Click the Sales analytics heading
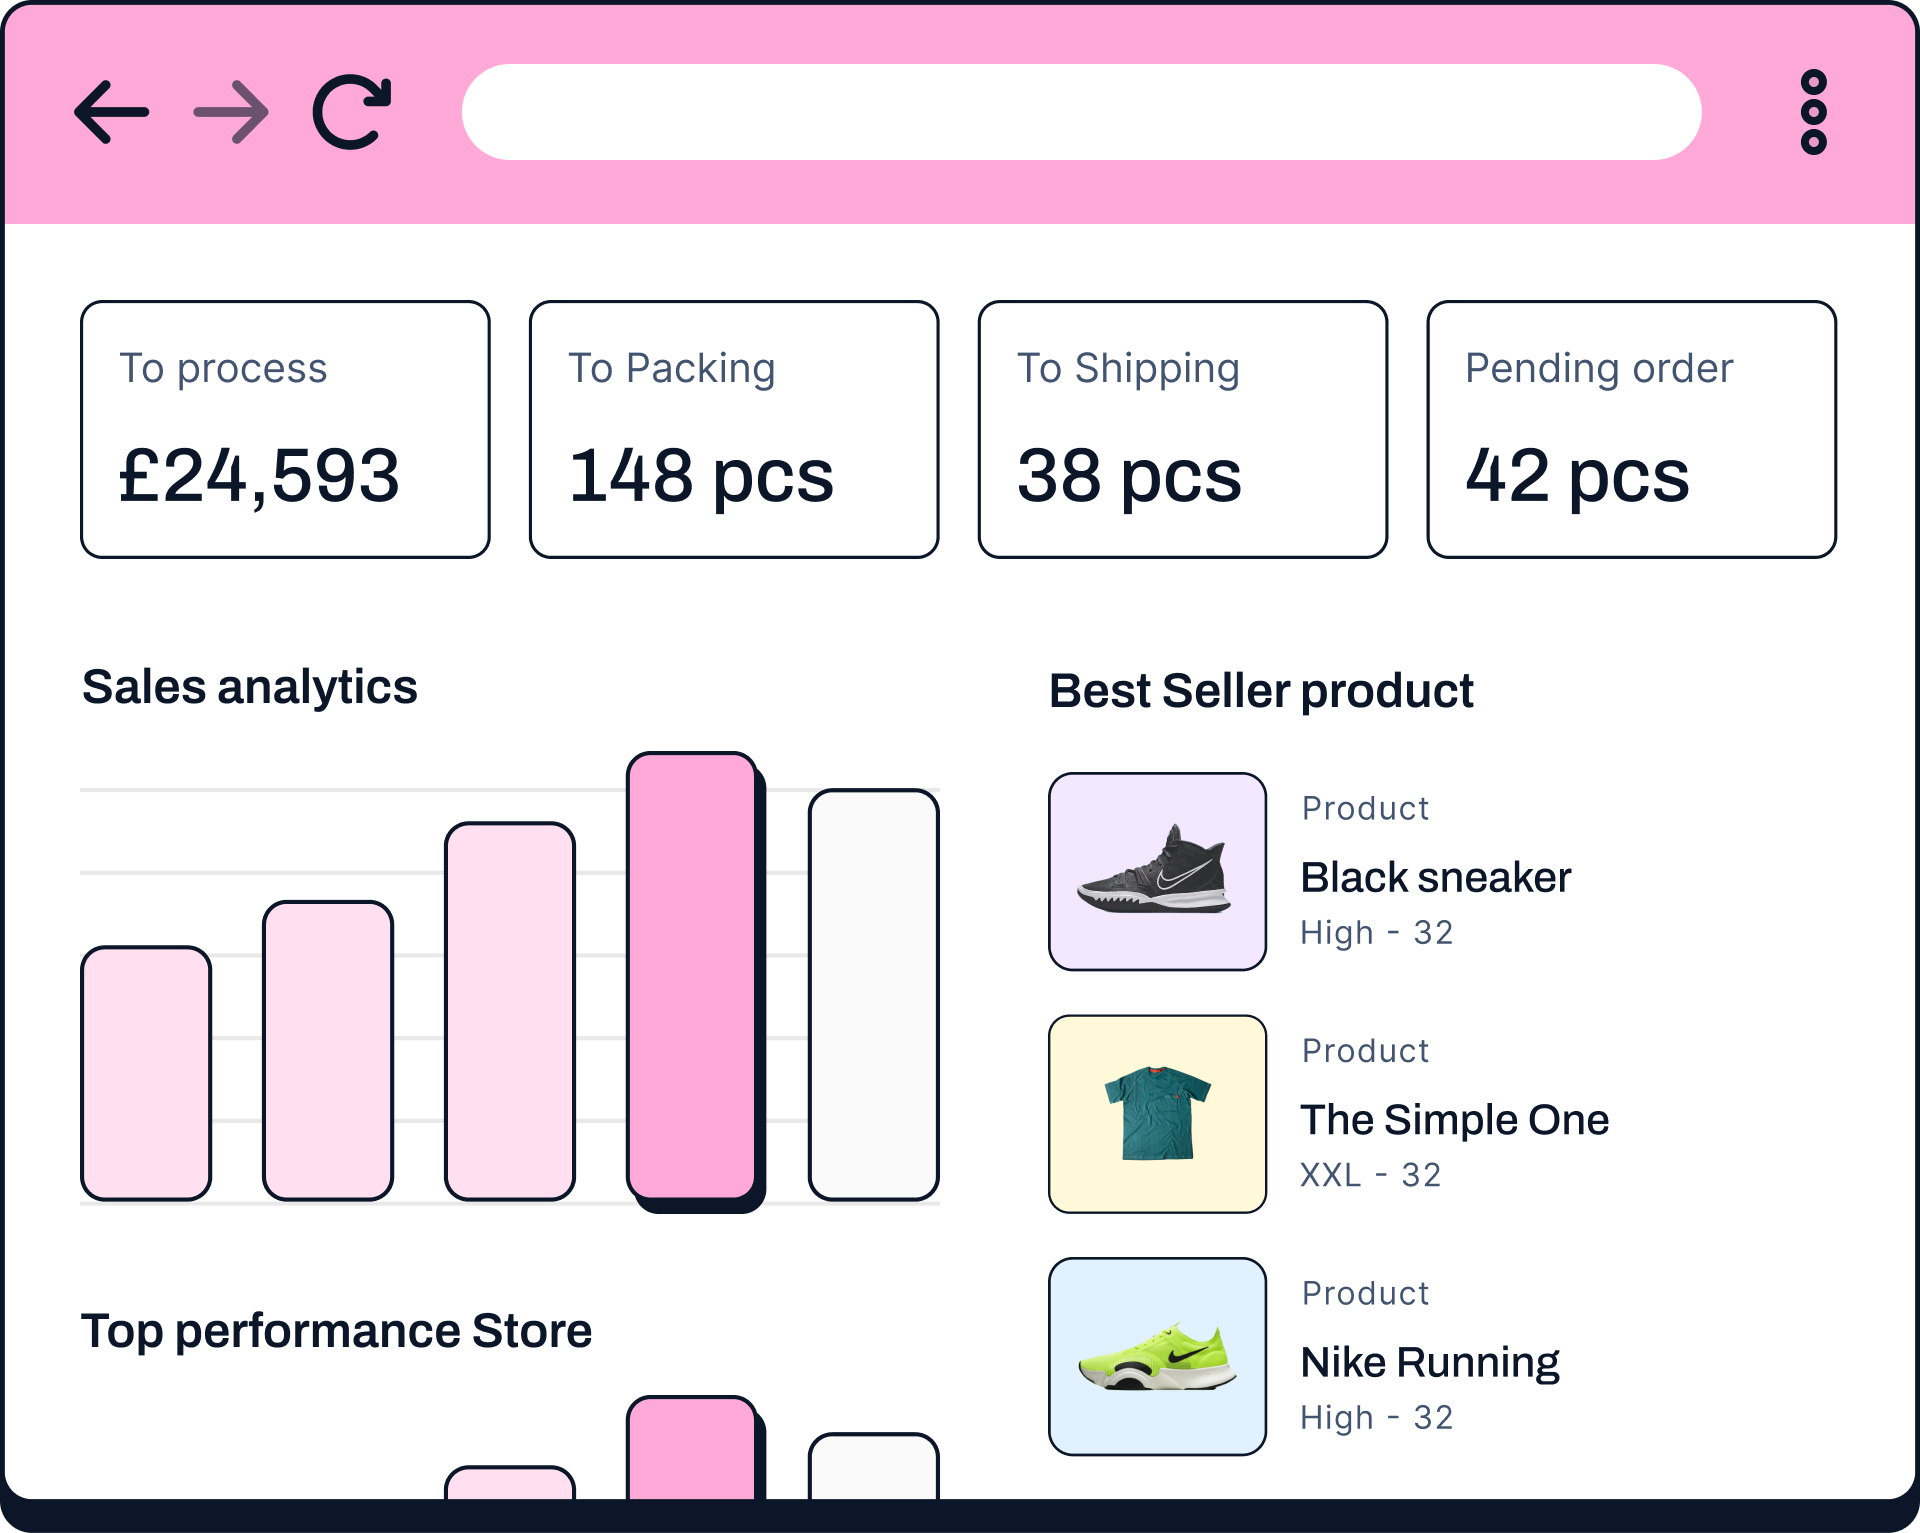Screen dimensions: 1920x1533 (x=250, y=687)
